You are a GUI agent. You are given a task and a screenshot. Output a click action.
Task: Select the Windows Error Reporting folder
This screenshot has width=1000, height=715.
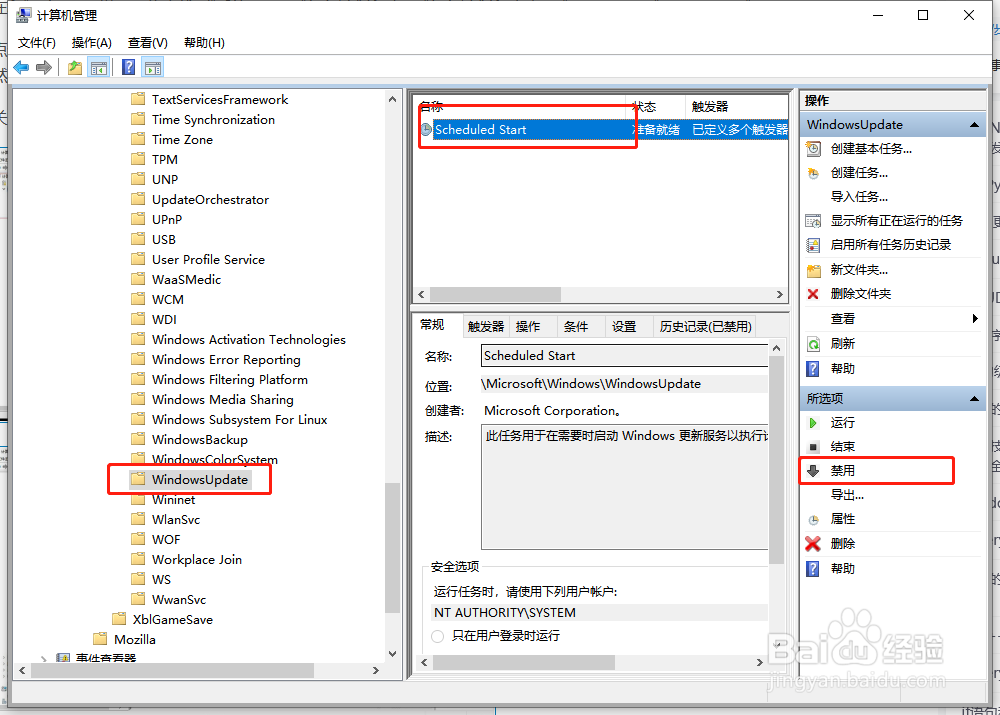click(x=226, y=360)
